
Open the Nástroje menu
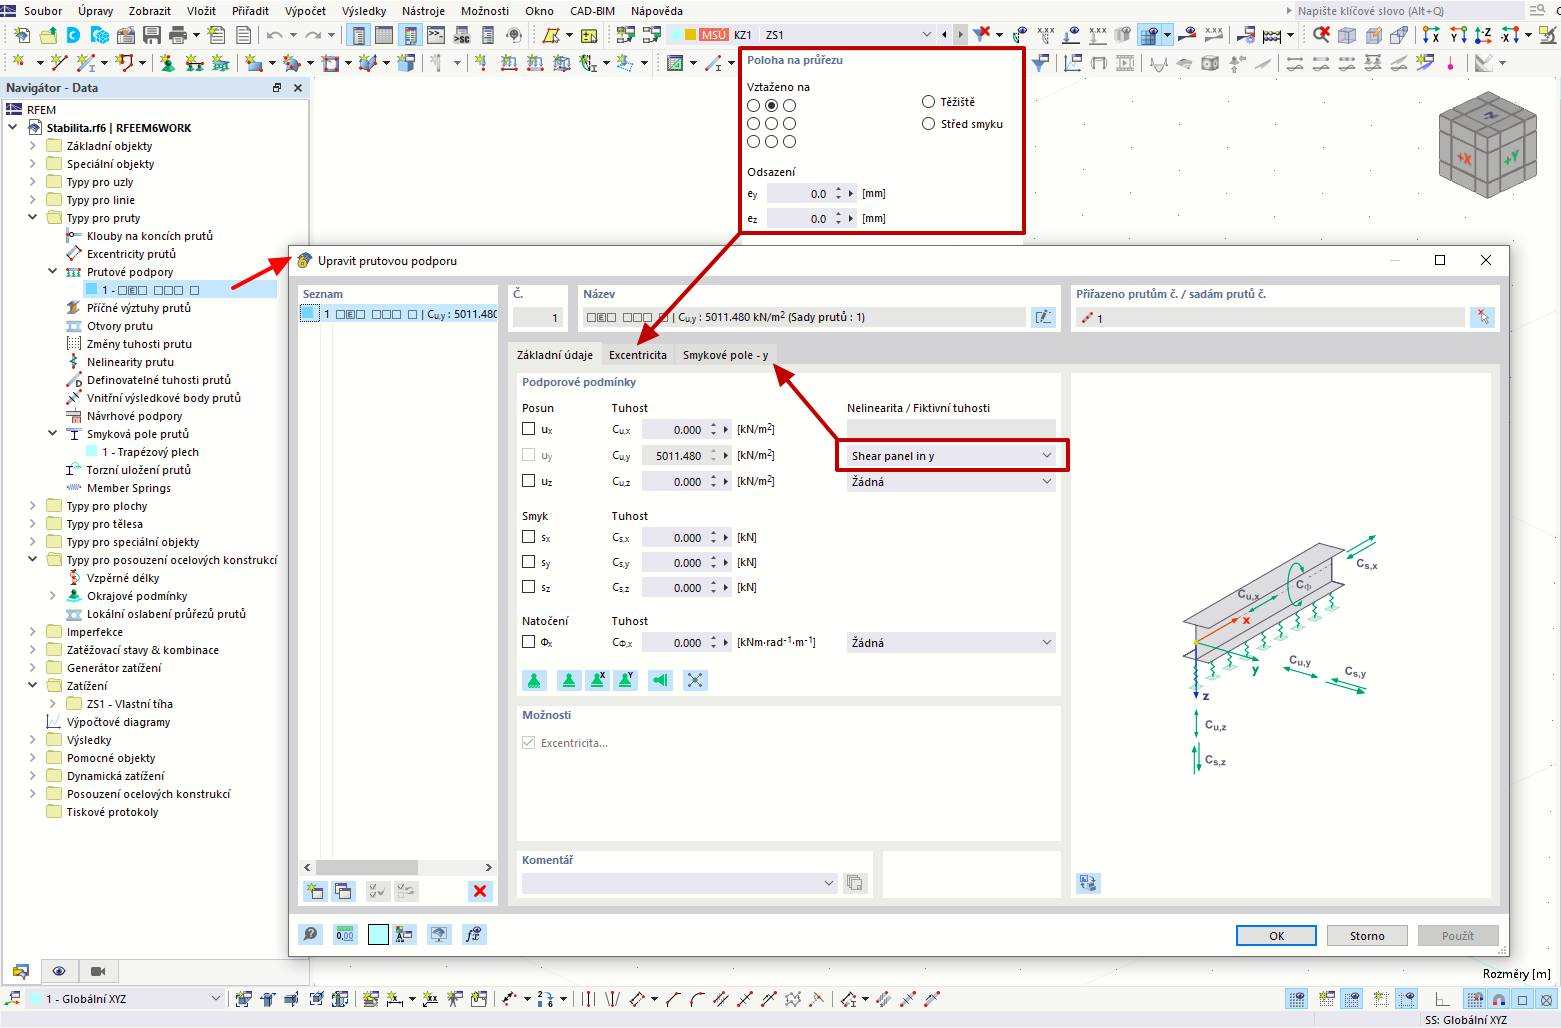click(424, 11)
